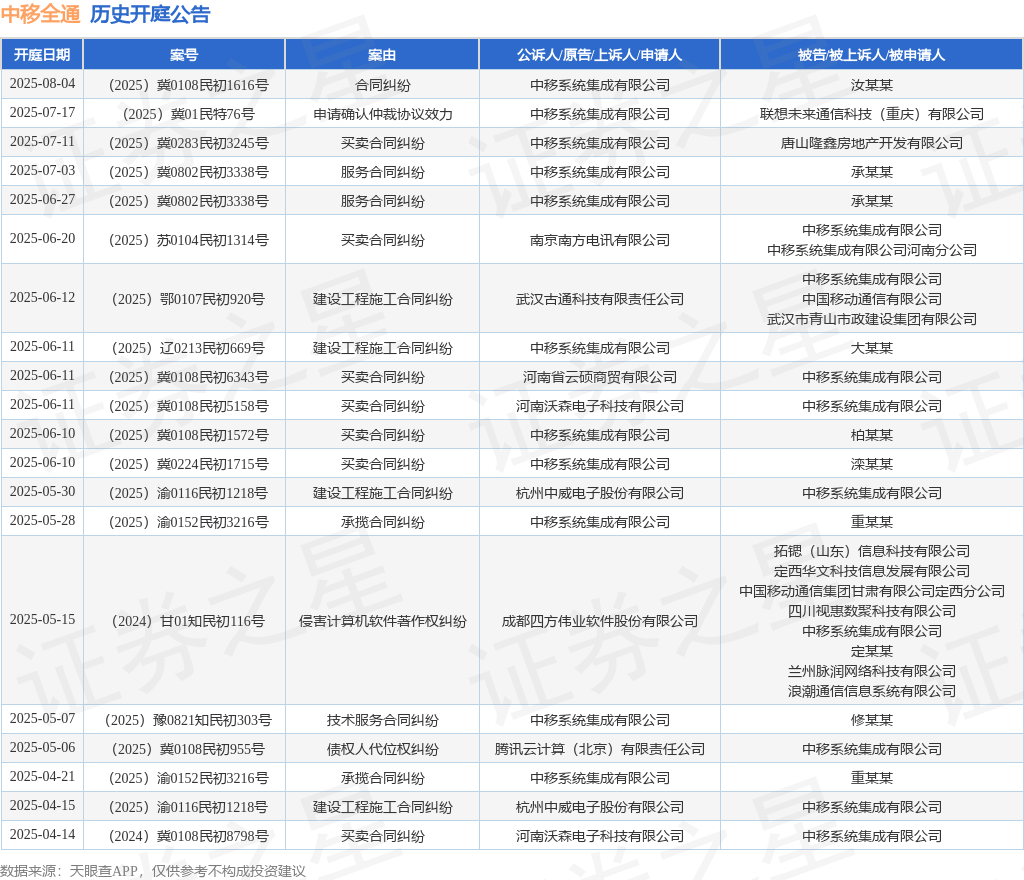Click the 公诉人/原告/上诉人/申请人 header
Viewport: 1024px width, 880px height.
pyautogui.click(x=600, y=55)
